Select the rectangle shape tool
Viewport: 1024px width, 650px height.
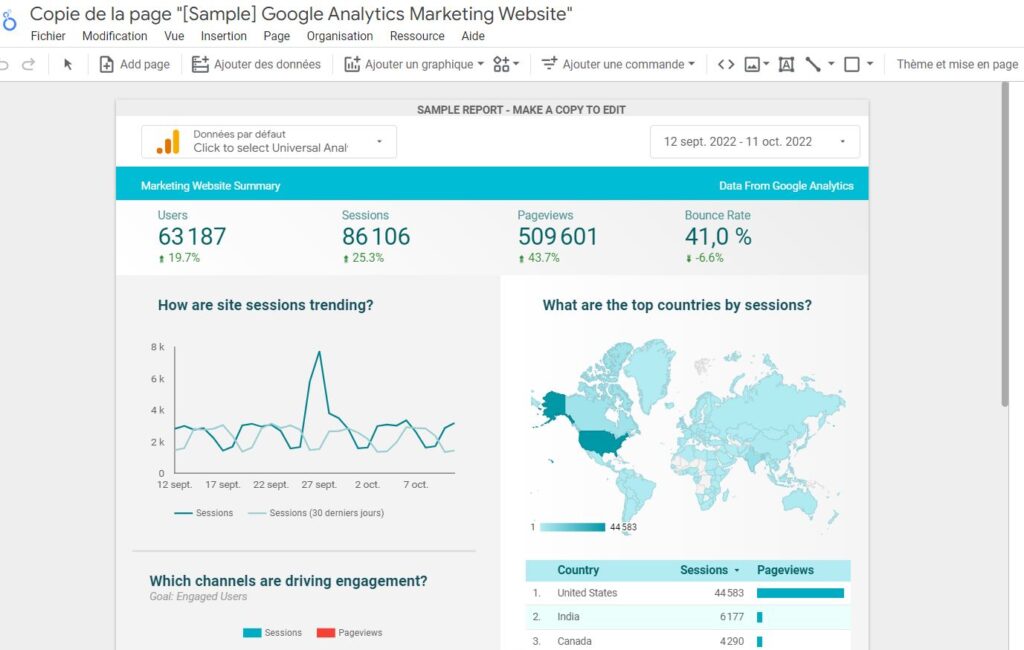coord(852,64)
